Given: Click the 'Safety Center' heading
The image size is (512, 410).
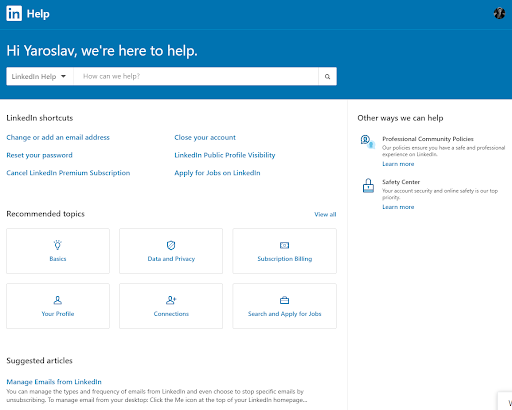Looking at the screenshot, I should click(401, 182).
